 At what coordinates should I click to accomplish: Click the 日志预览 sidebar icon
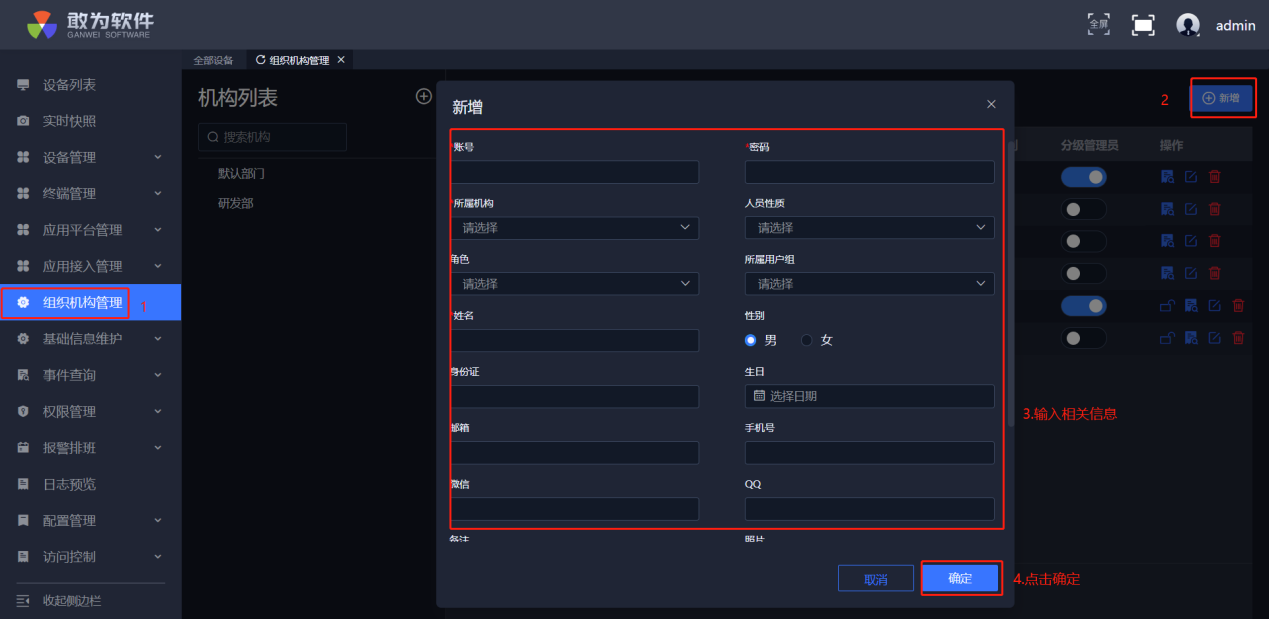[x=23, y=484]
